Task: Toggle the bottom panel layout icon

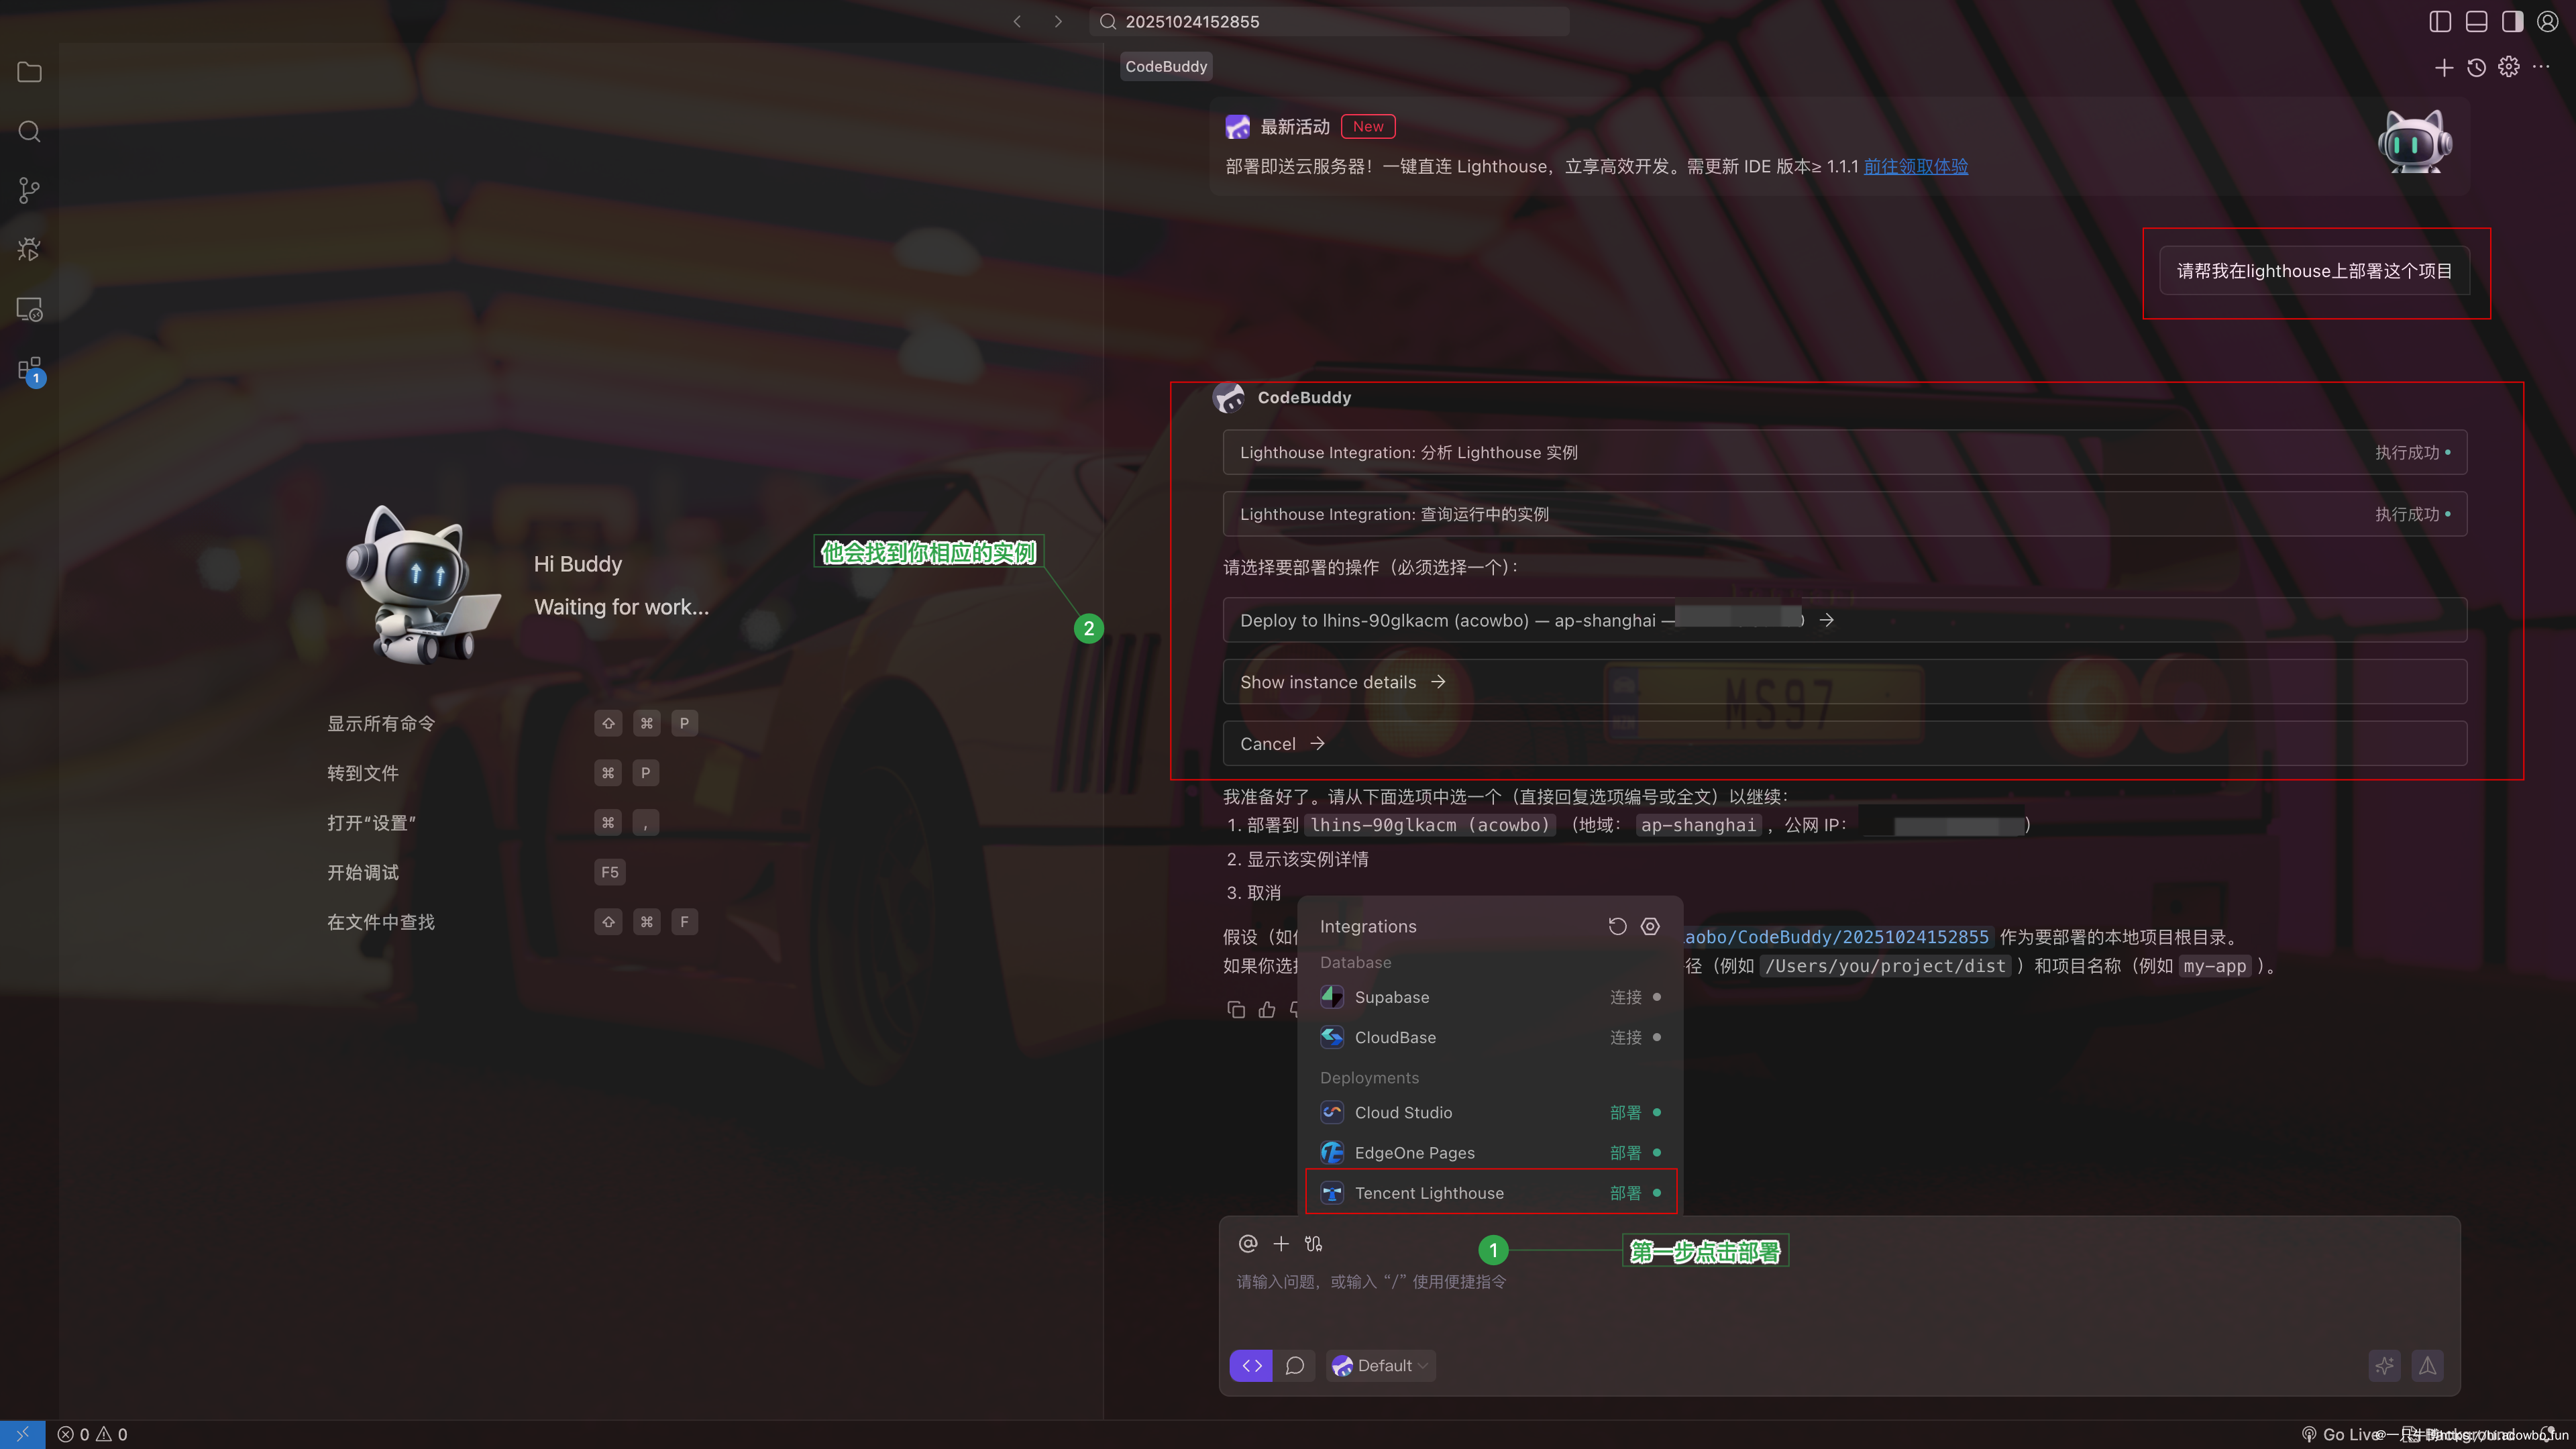Action: tap(2476, 21)
